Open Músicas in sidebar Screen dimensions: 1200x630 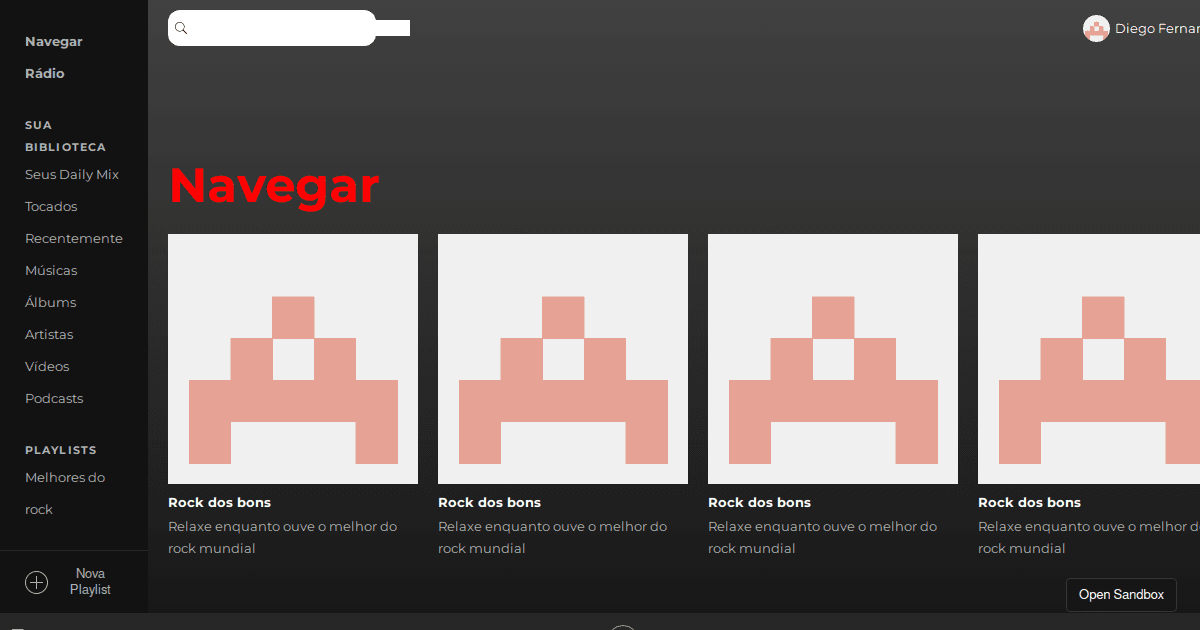coord(51,271)
